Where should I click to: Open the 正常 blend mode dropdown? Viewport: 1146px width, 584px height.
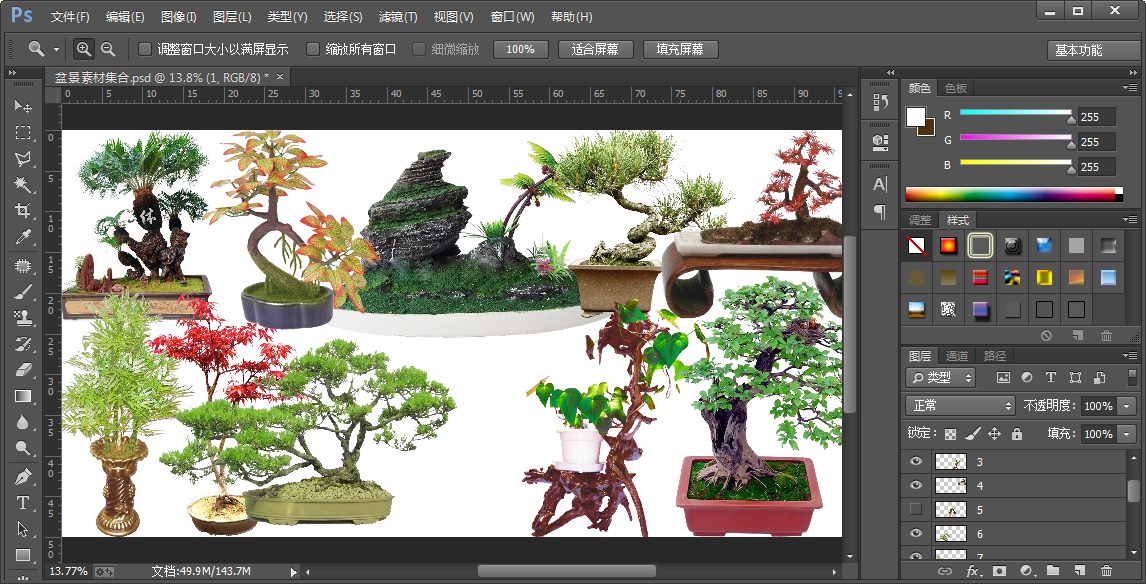[x=960, y=406]
